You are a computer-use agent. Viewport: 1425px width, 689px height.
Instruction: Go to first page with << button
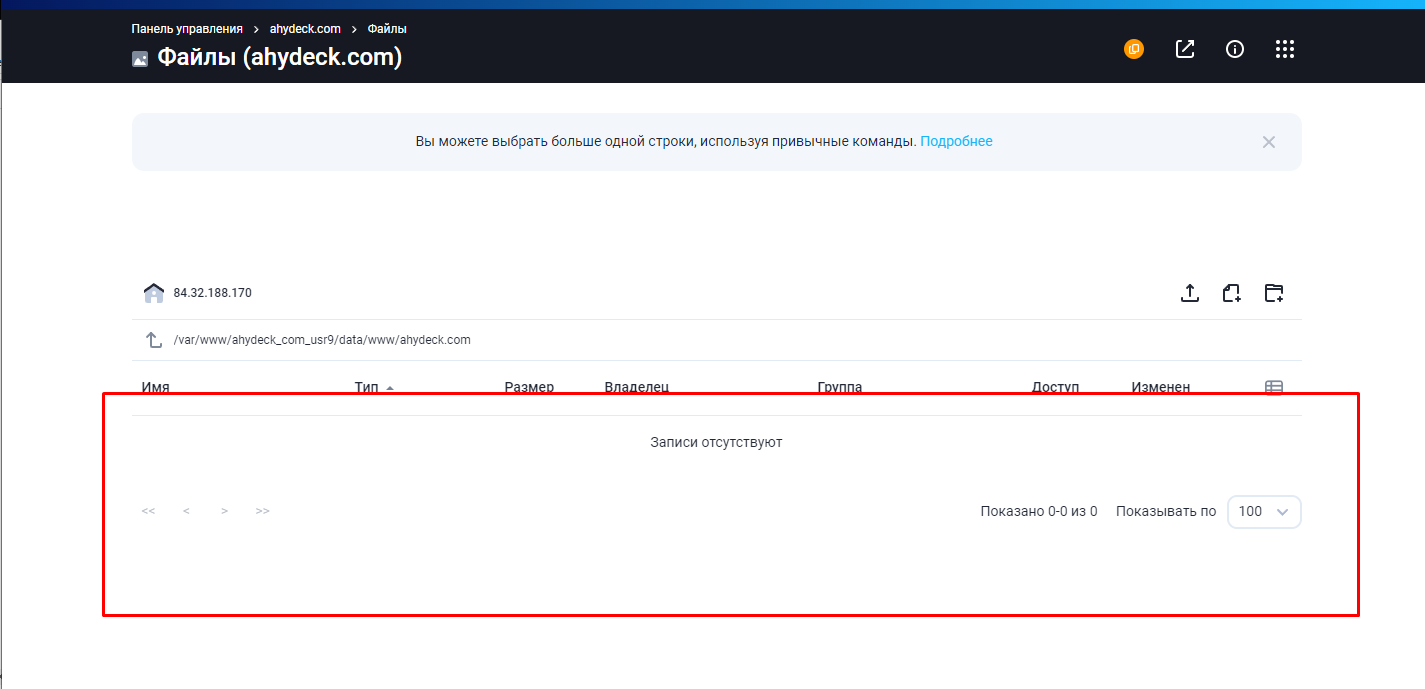point(149,511)
